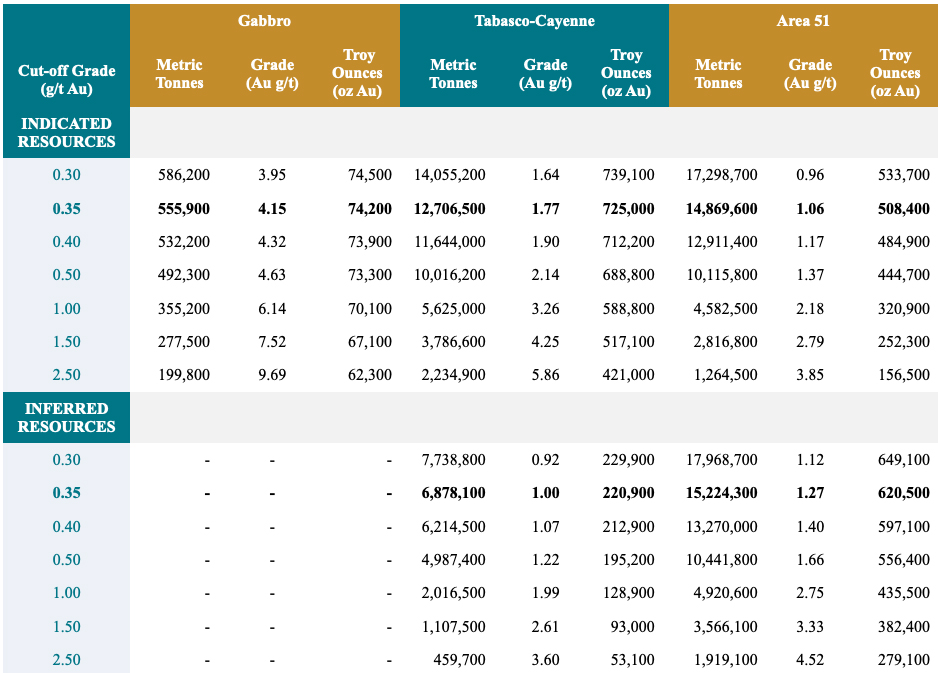Select the tonnage value 5,625,000
This screenshot has height=673, width=938.
(x=453, y=309)
